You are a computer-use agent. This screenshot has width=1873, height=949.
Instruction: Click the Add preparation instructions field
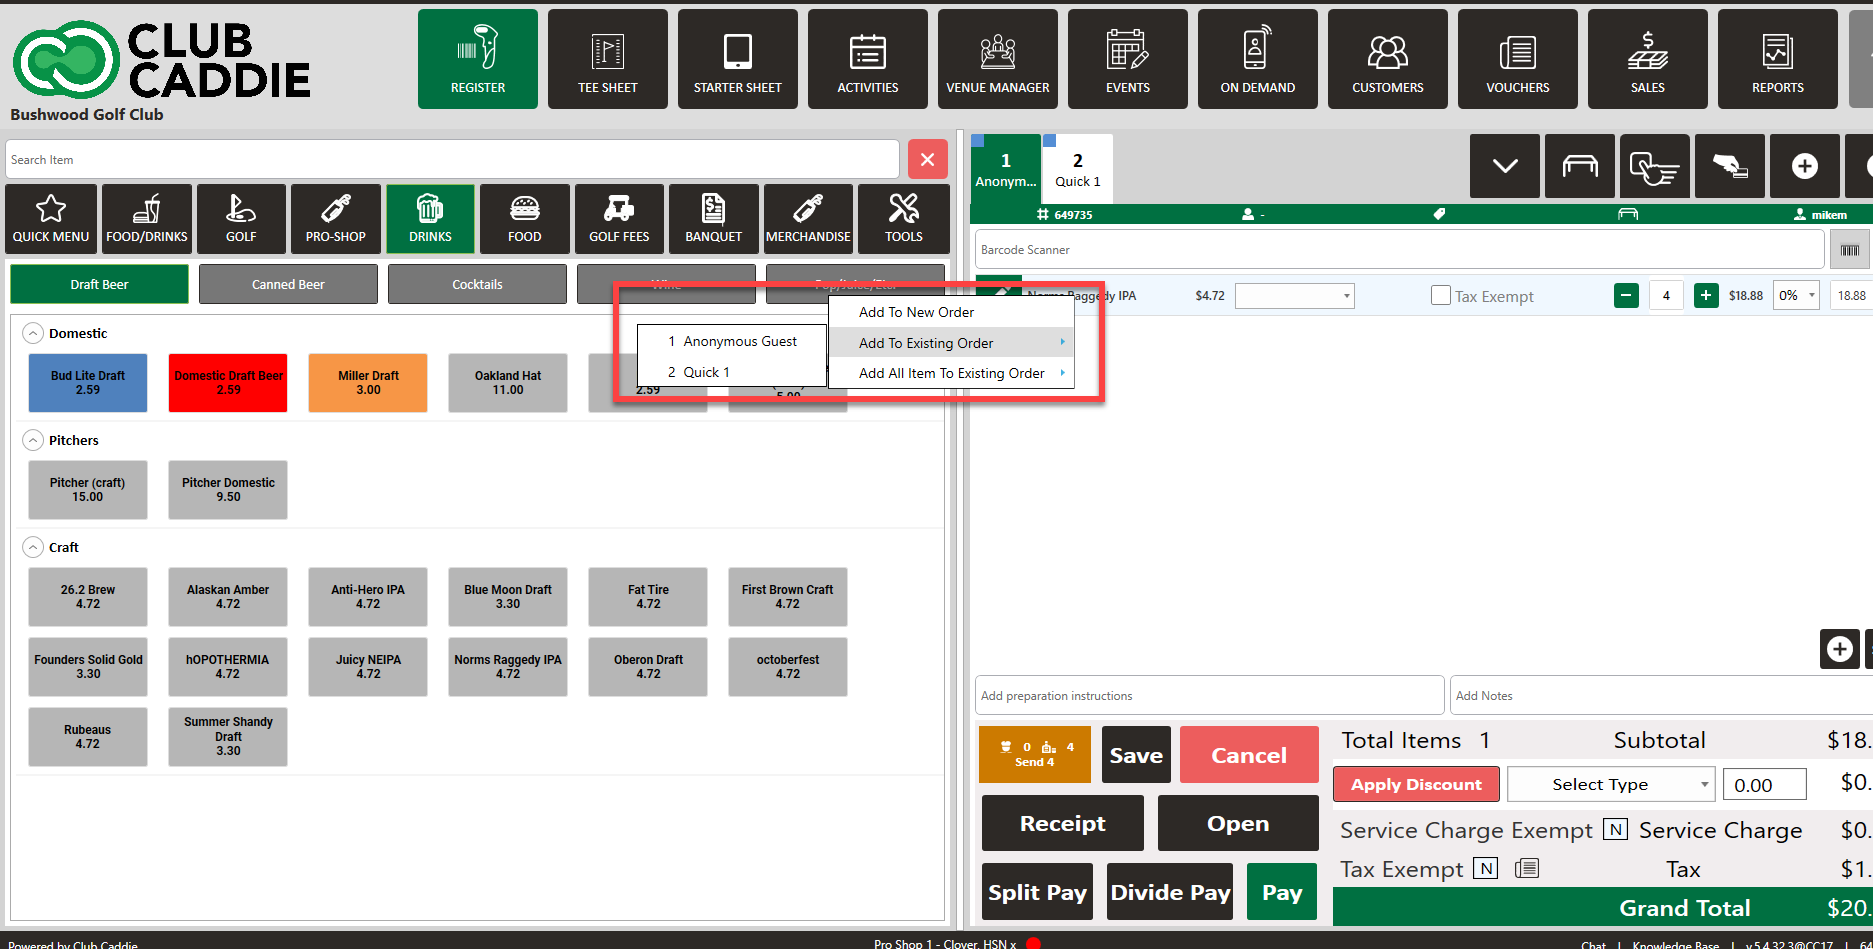1209,696
